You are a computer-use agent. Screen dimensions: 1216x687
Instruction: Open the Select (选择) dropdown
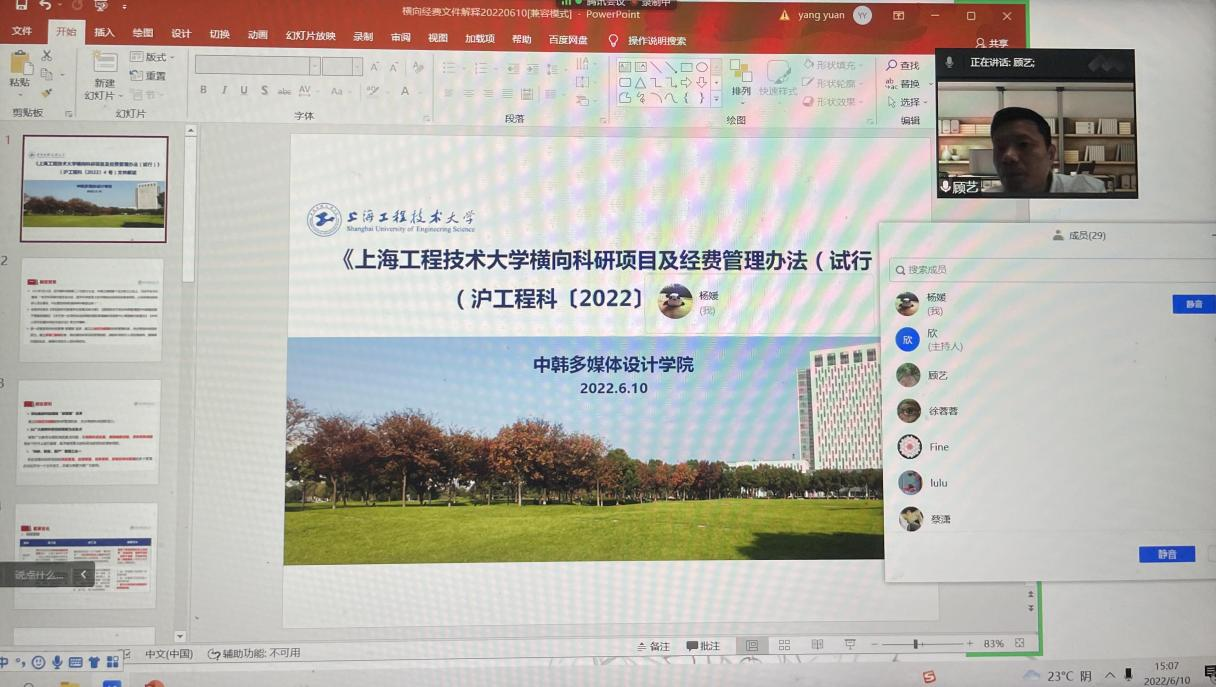point(908,102)
